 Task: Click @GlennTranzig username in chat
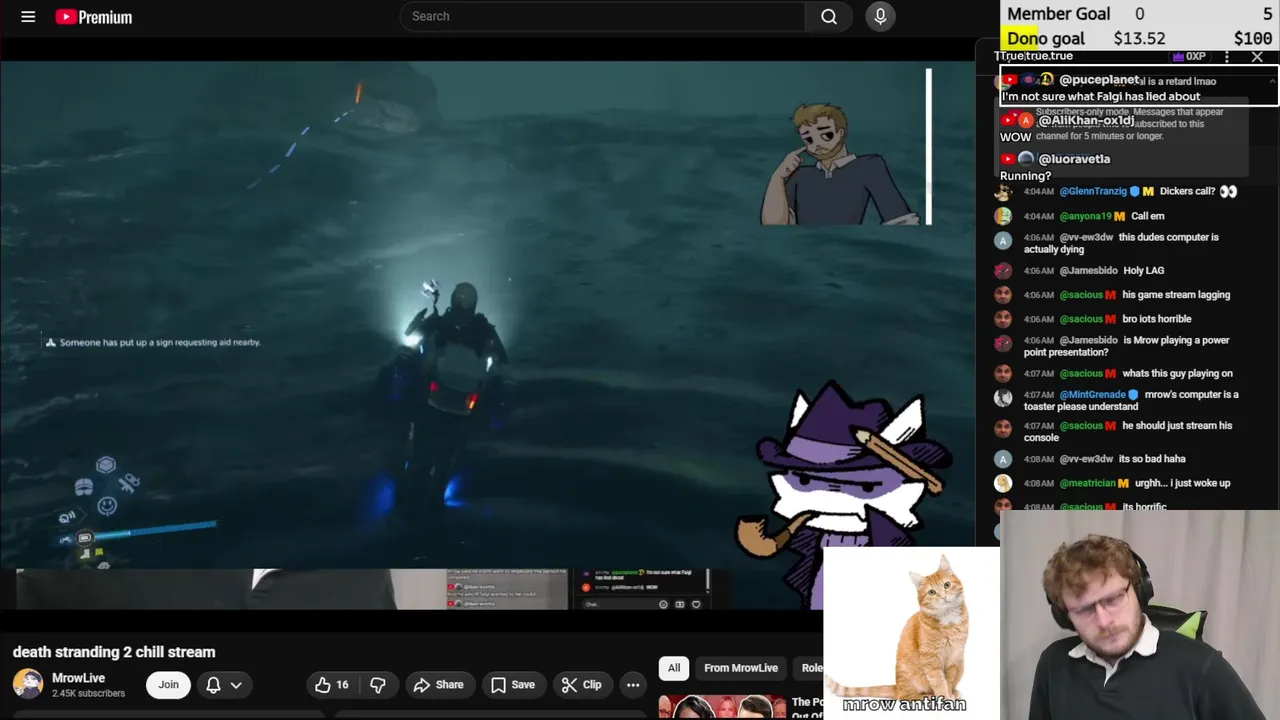(x=1093, y=191)
